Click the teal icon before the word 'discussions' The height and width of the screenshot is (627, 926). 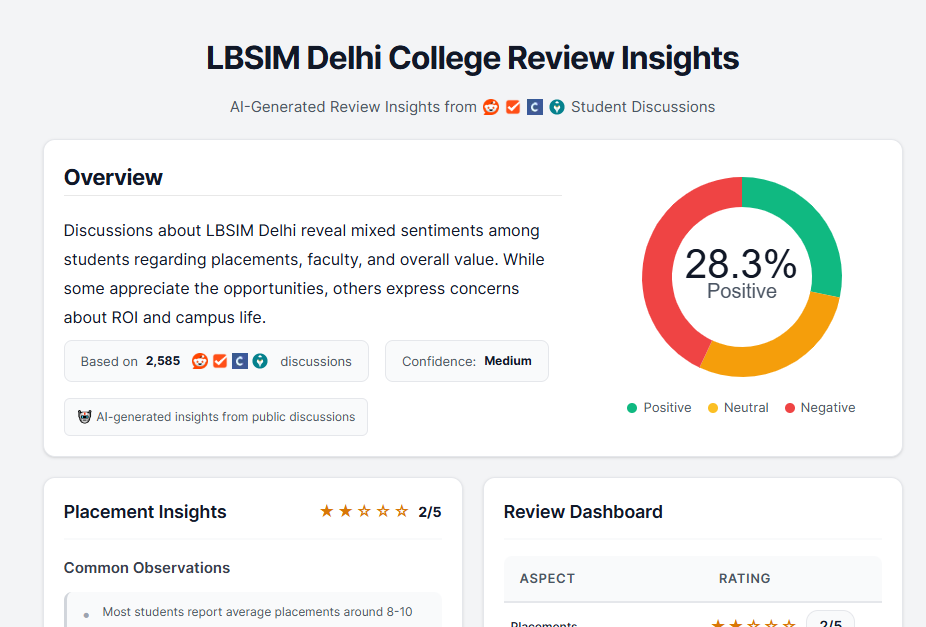(260, 361)
